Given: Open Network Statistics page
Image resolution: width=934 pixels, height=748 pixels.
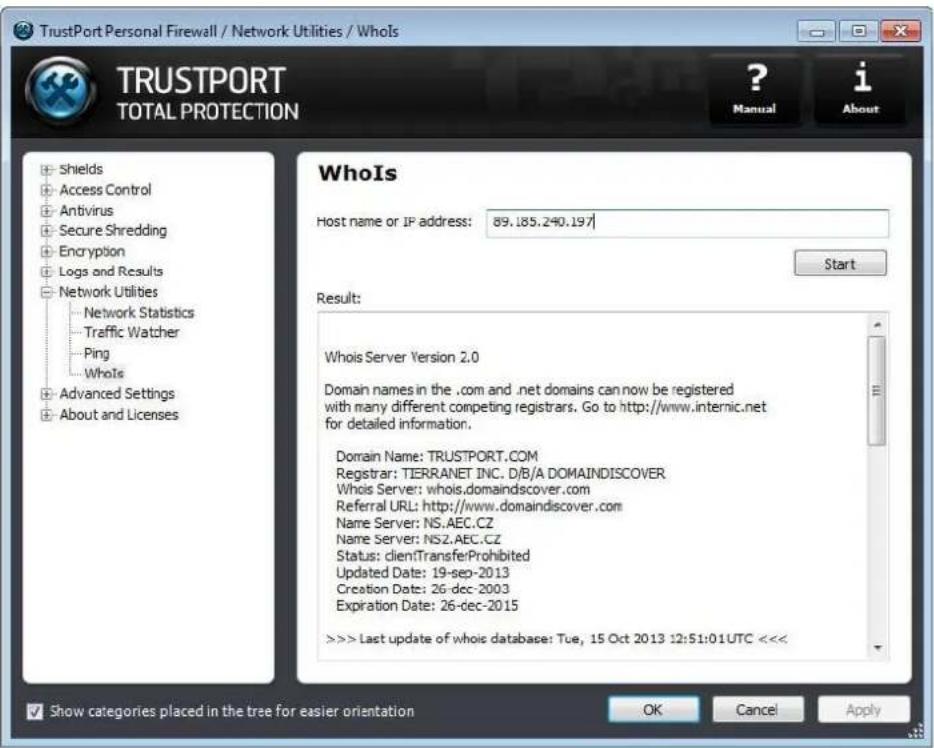Looking at the screenshot, I should click(x=139, y=313).
